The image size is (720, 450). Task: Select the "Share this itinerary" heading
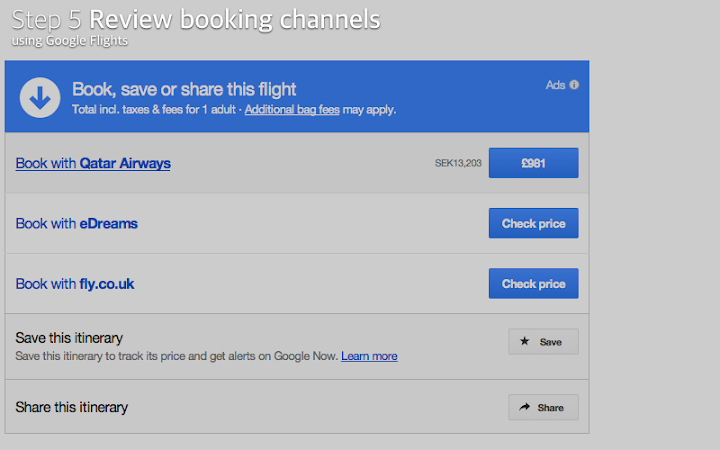72,407
